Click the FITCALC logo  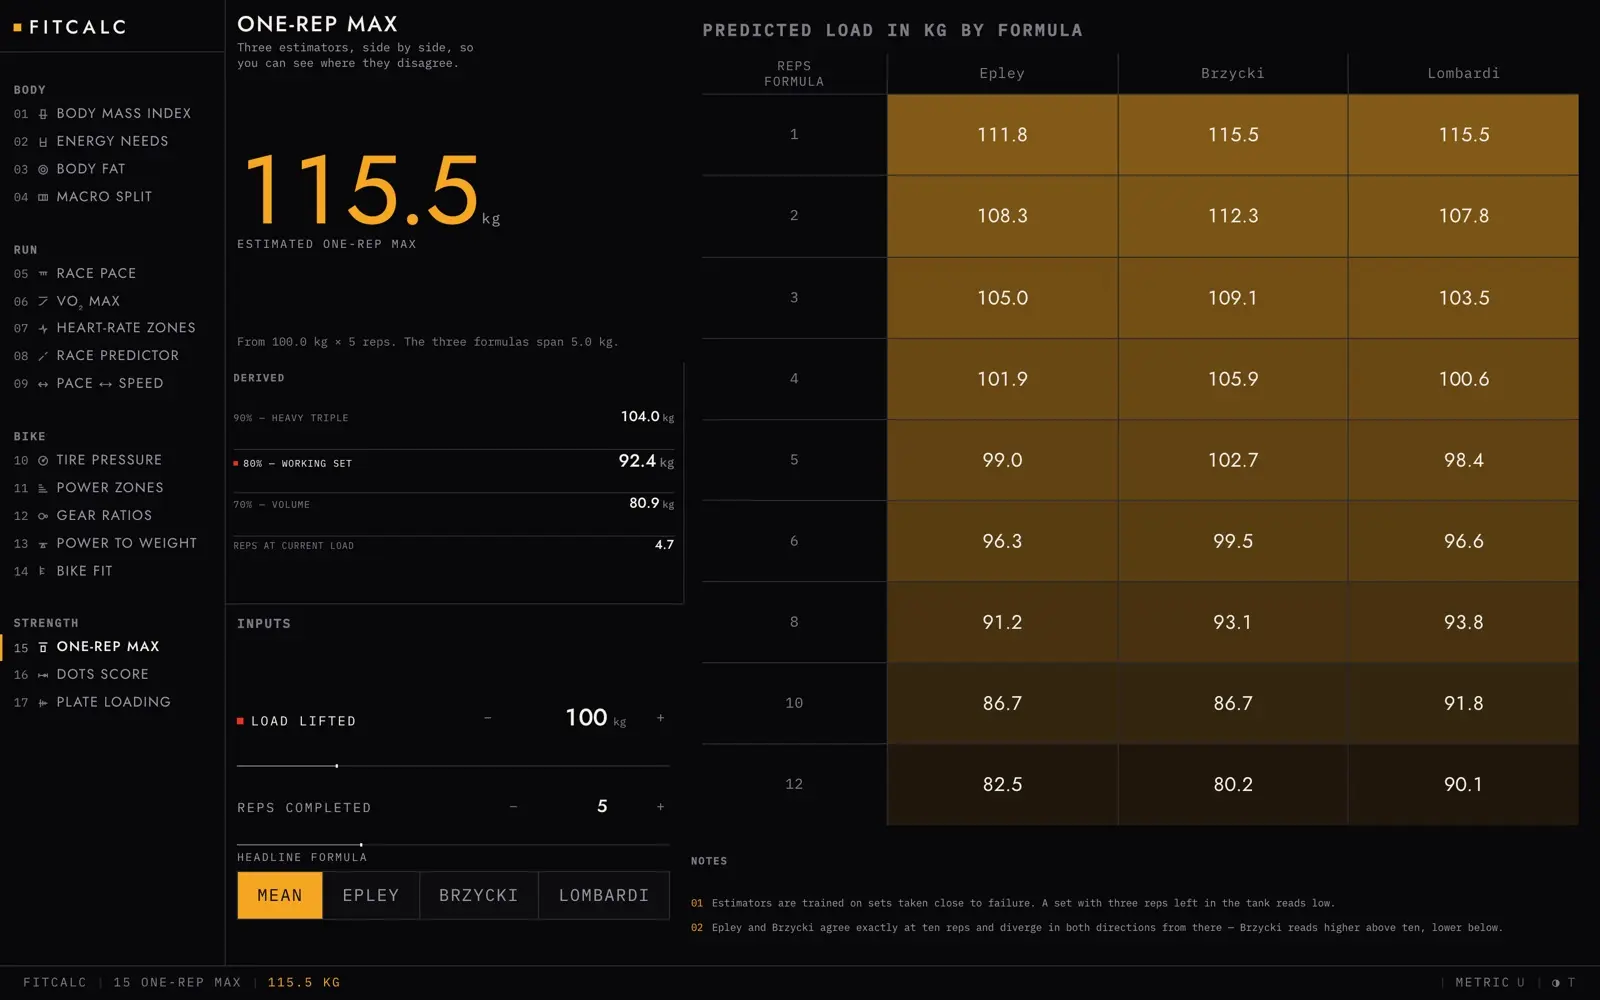coord(70,27)
